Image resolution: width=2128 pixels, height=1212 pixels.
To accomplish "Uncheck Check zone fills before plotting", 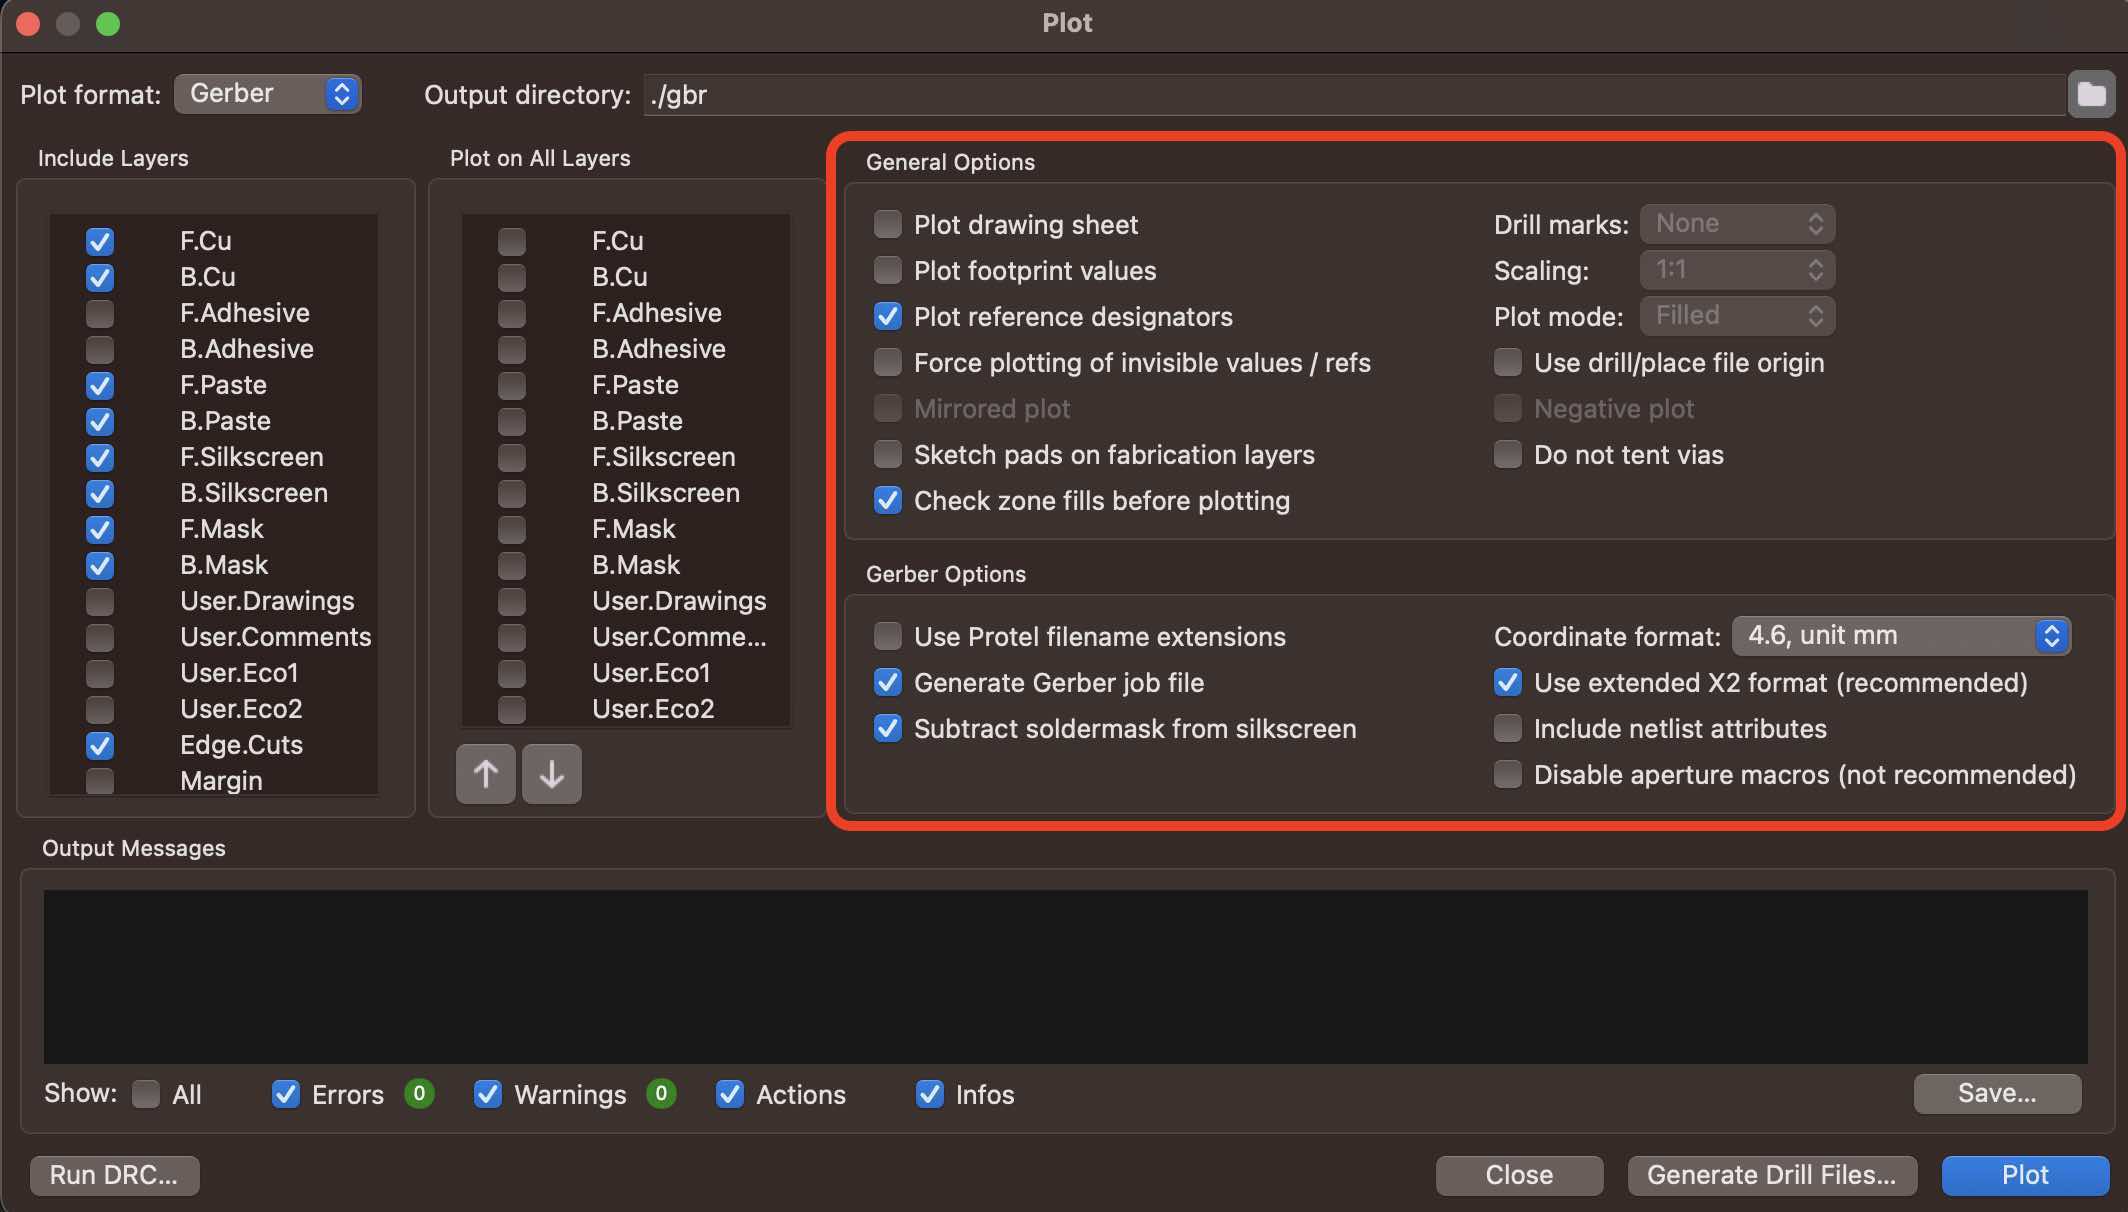I will tap(888, 500).
